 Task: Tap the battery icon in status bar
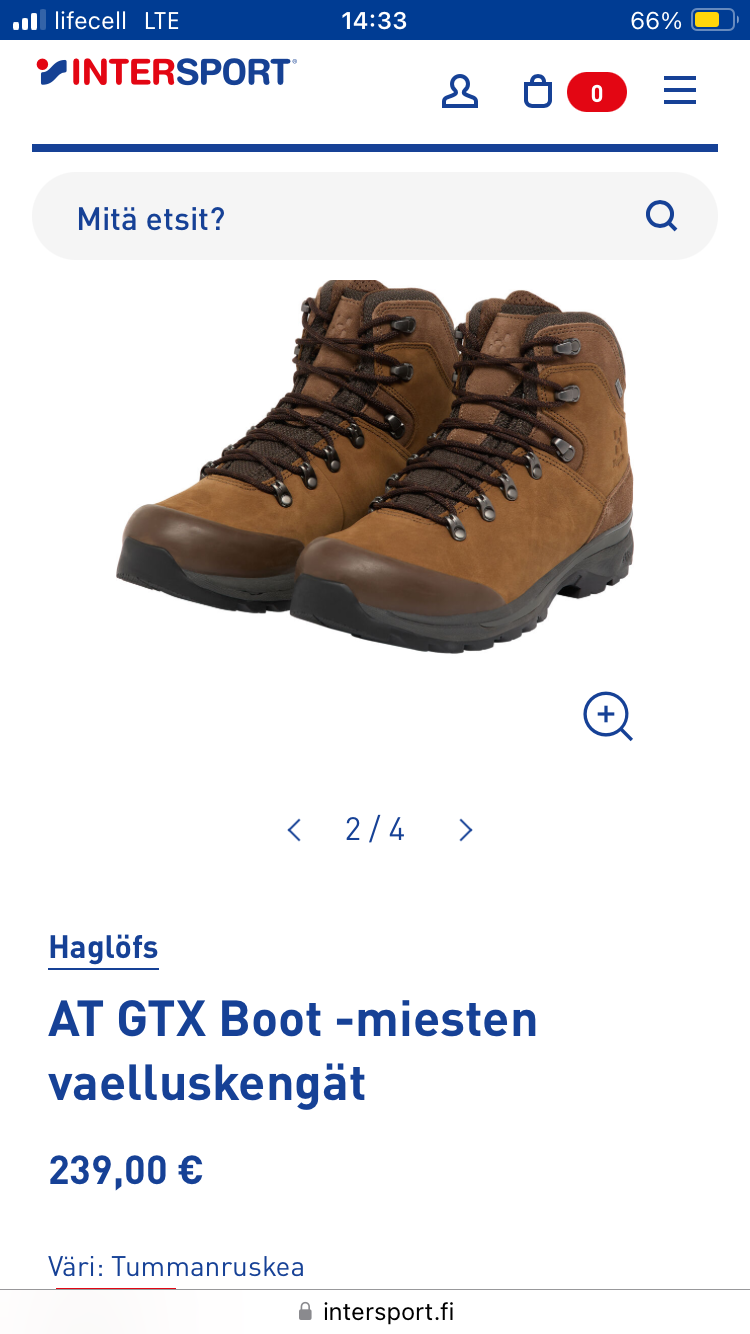[714, 20]
